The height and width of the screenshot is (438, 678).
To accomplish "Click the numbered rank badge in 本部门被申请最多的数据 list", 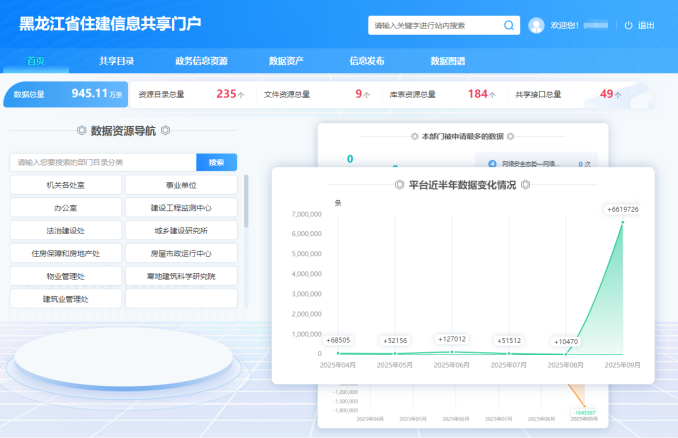I will tap(492, 163).
